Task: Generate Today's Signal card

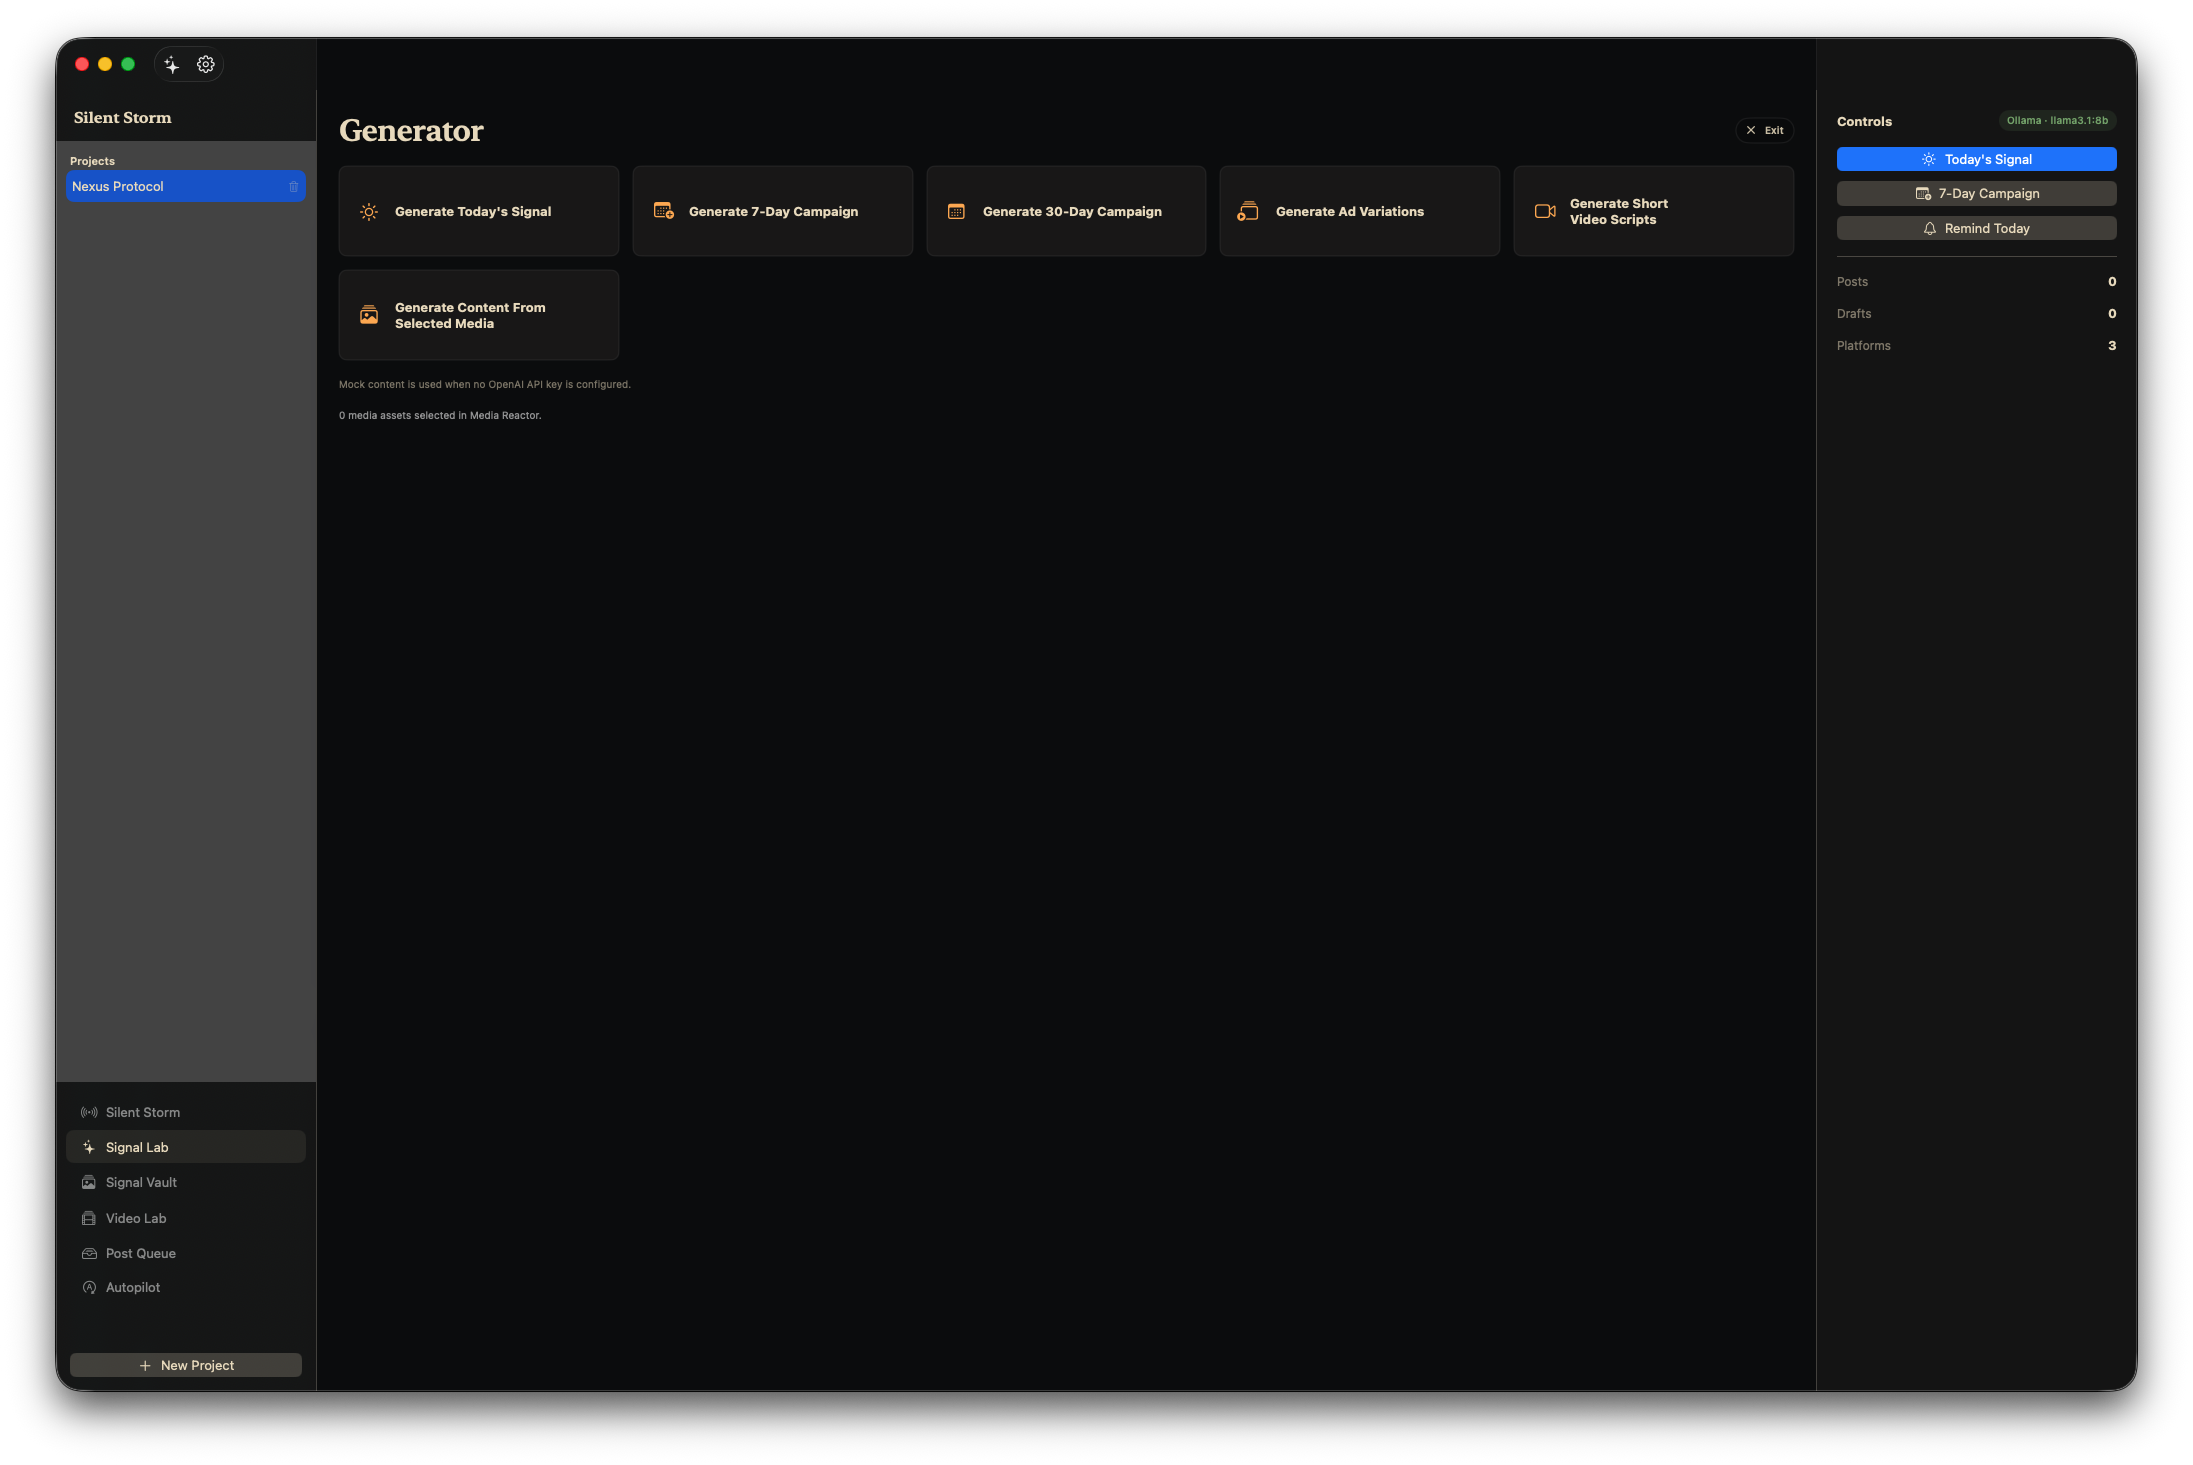Action: tap(479, 211)
